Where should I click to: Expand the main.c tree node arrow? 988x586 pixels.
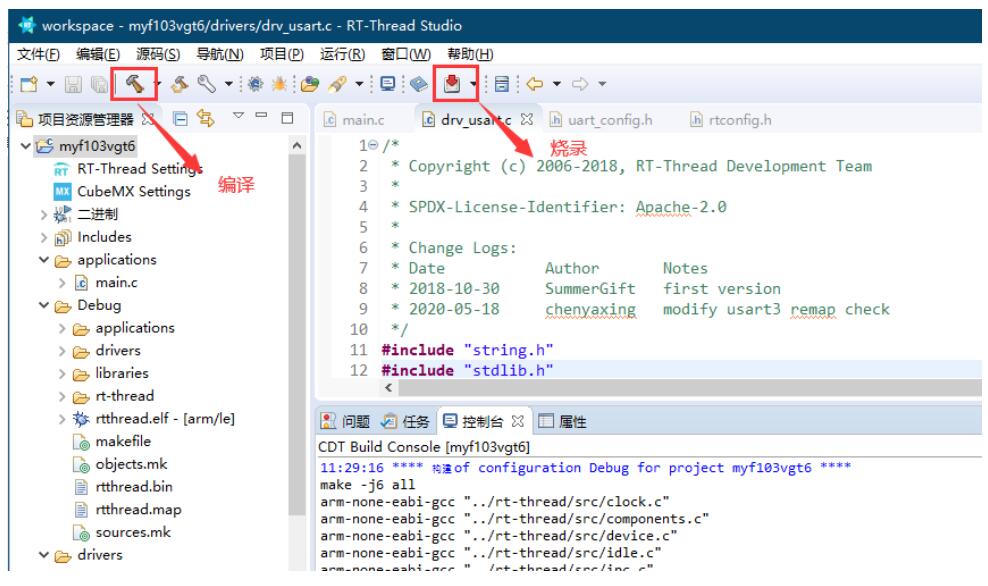[62, 283]
